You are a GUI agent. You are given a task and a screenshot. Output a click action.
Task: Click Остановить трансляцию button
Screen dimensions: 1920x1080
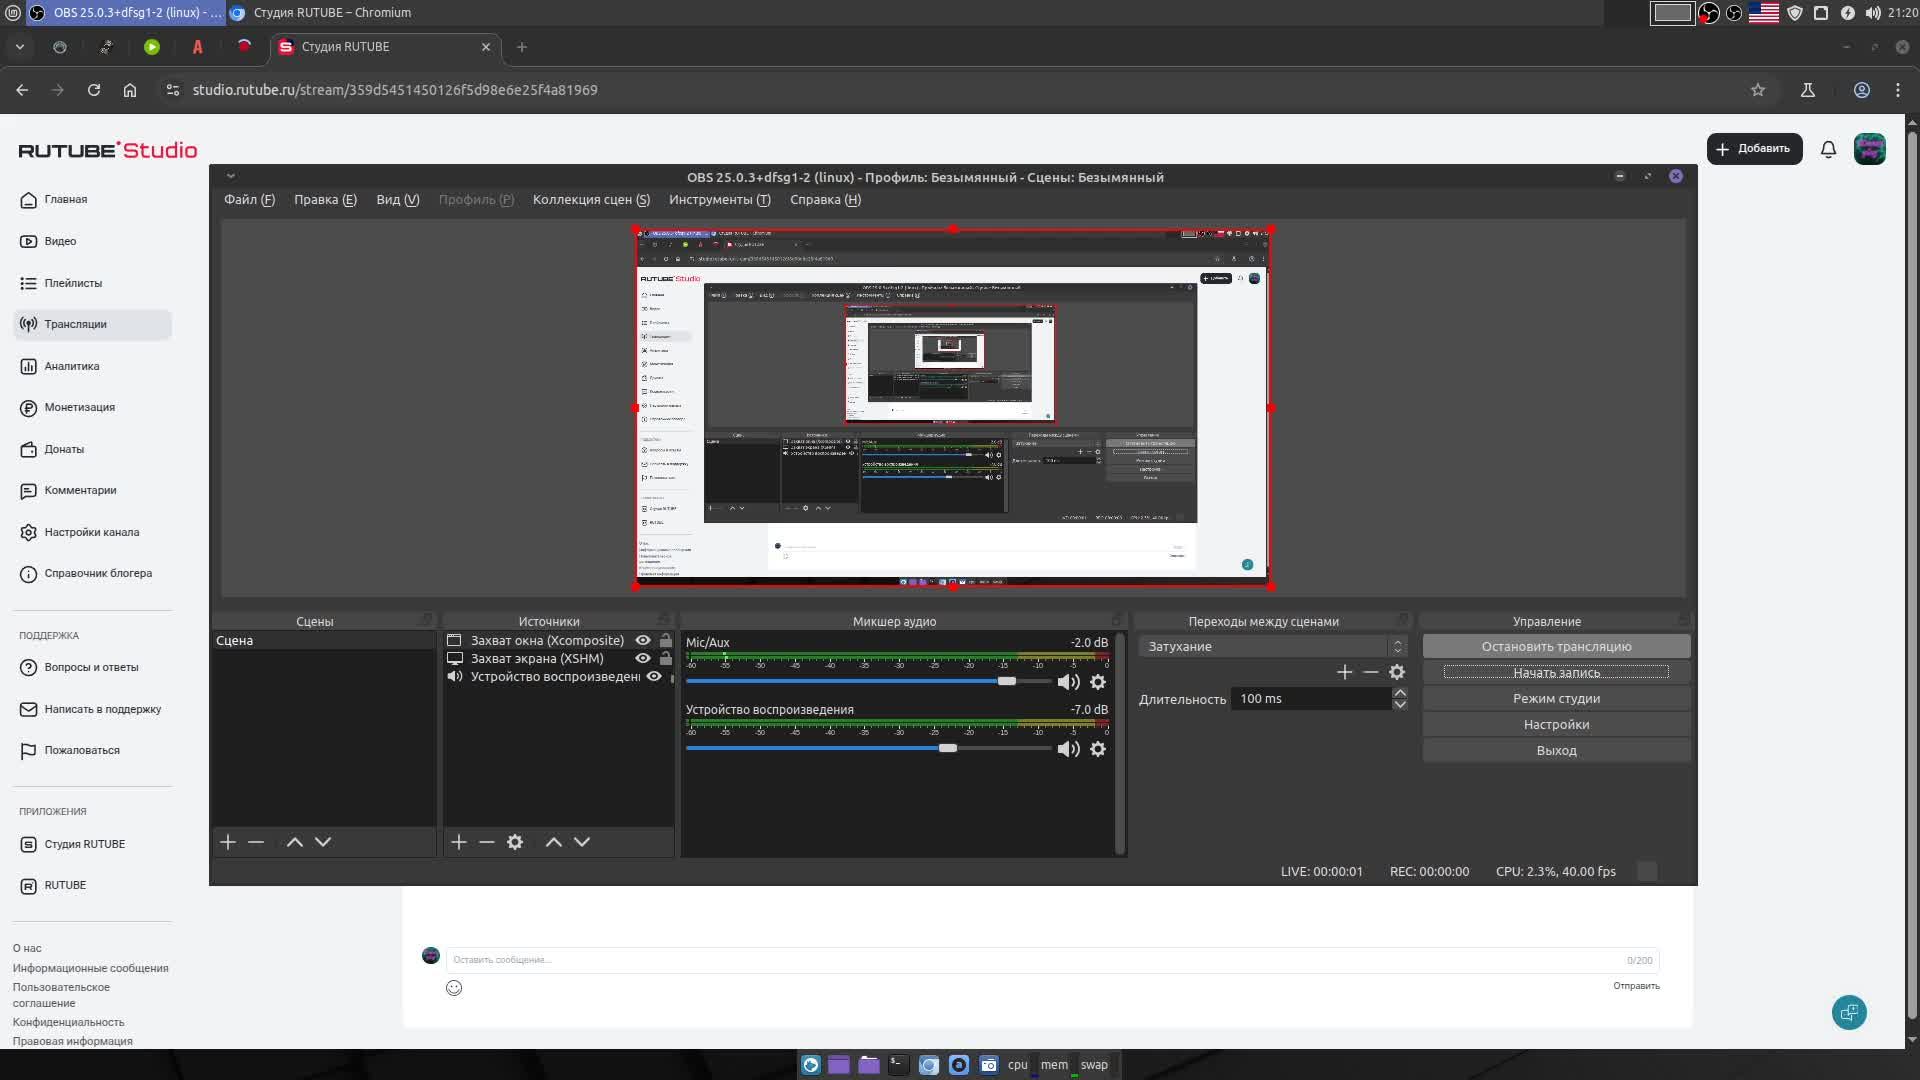click(x=1556, y=647)
